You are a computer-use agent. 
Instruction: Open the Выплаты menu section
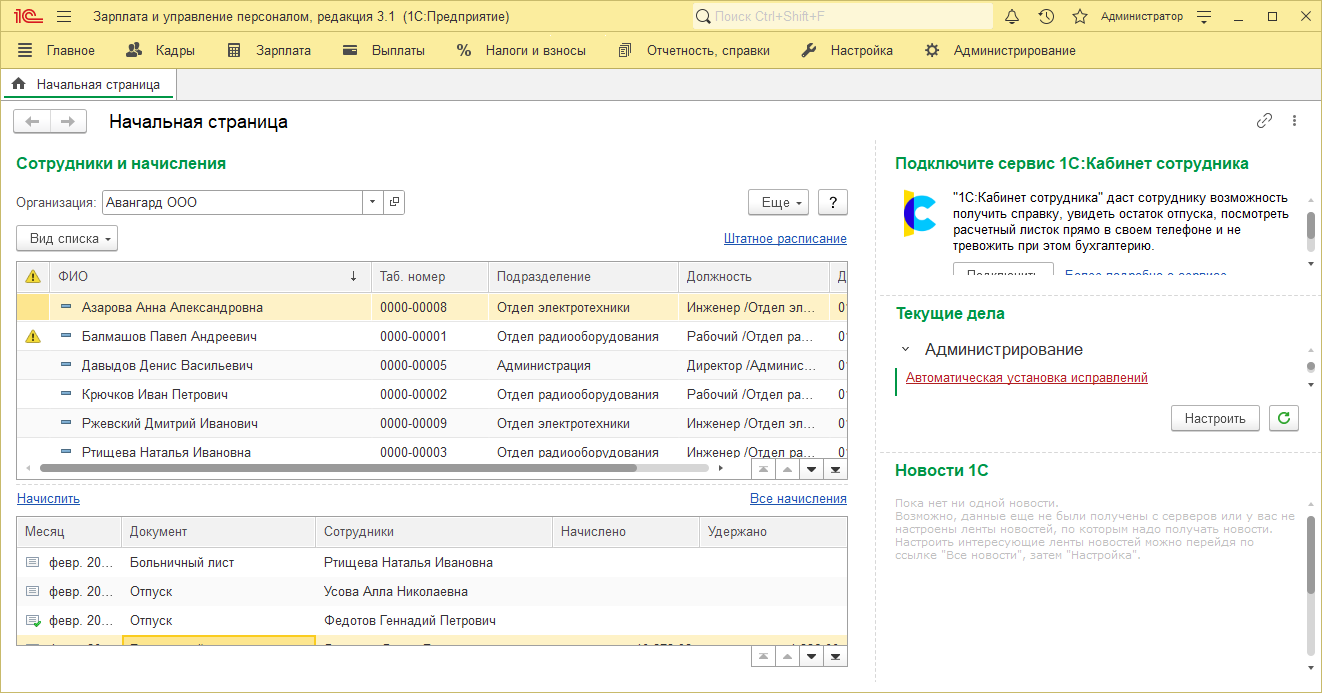[x=384, y=50]
